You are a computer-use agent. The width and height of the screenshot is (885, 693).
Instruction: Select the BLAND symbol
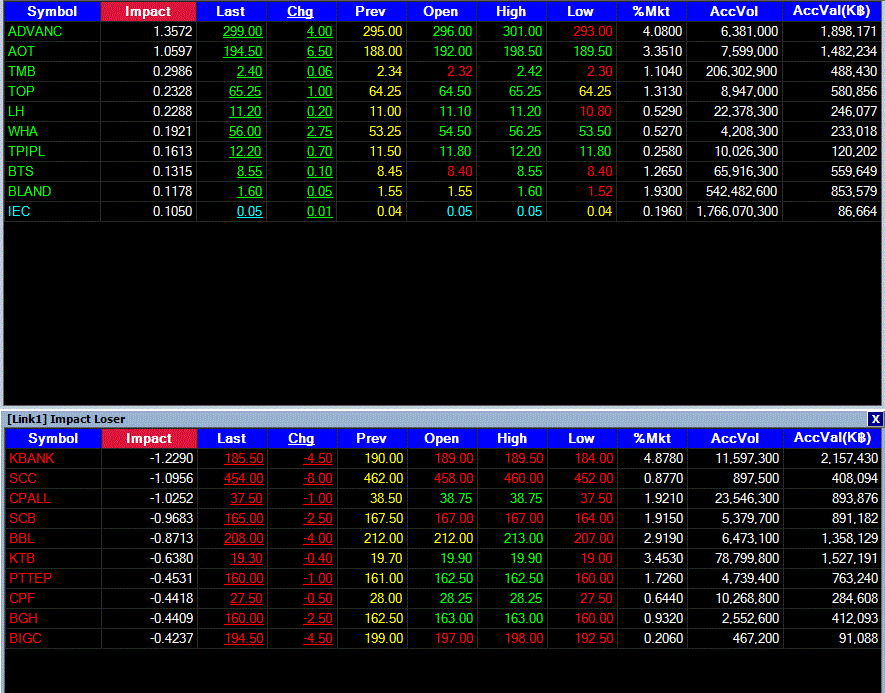click(x=29, y=191)
